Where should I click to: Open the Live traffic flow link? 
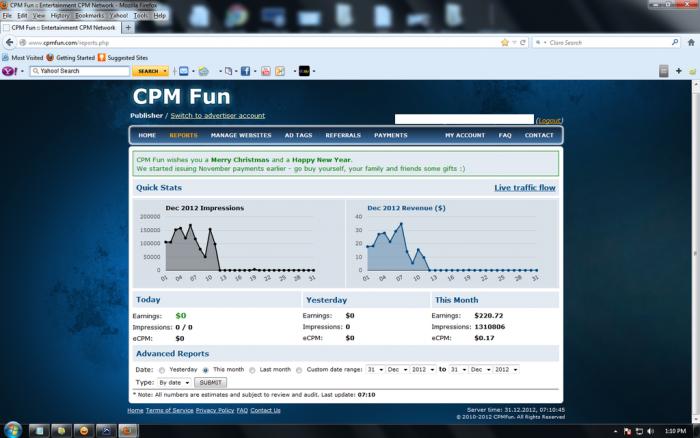coord(525,188)
